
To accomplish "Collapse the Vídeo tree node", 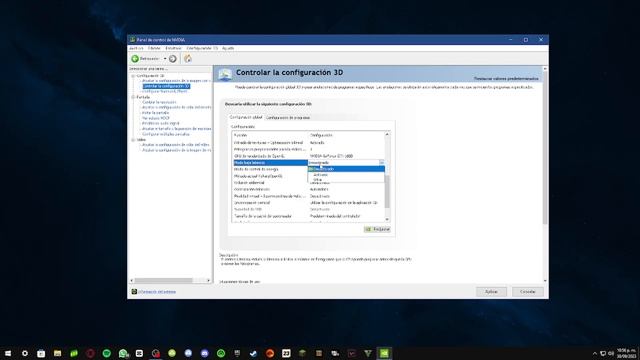I will pos(133,140).
